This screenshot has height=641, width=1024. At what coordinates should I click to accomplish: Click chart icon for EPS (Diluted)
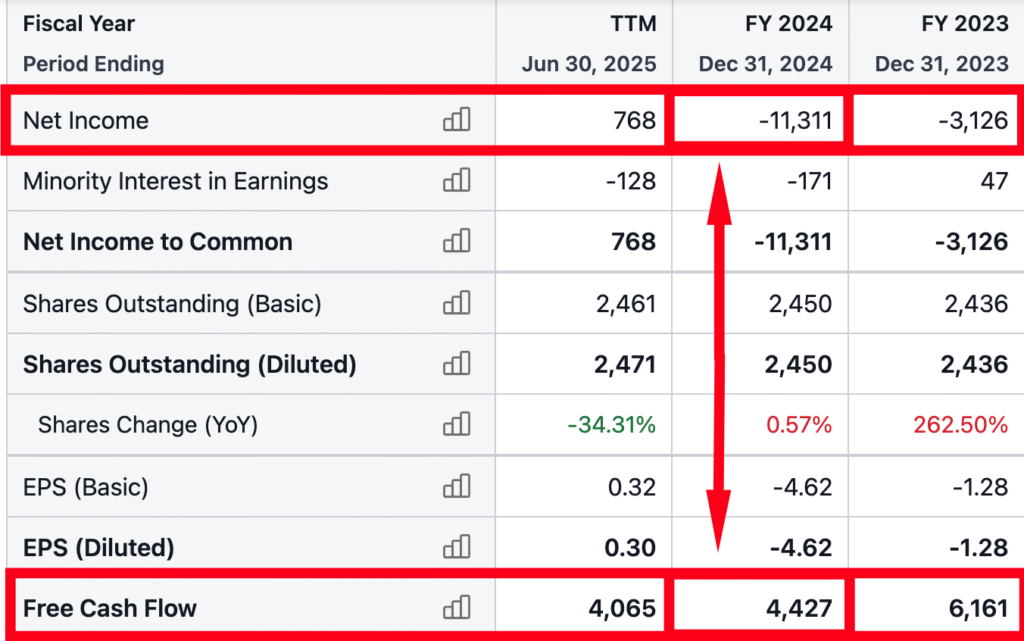point(456,548)
